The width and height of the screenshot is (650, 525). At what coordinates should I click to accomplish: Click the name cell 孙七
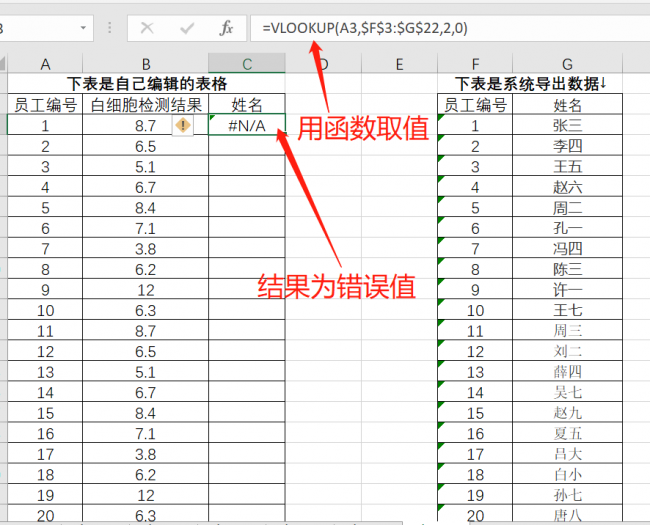(x=568, y=495)
